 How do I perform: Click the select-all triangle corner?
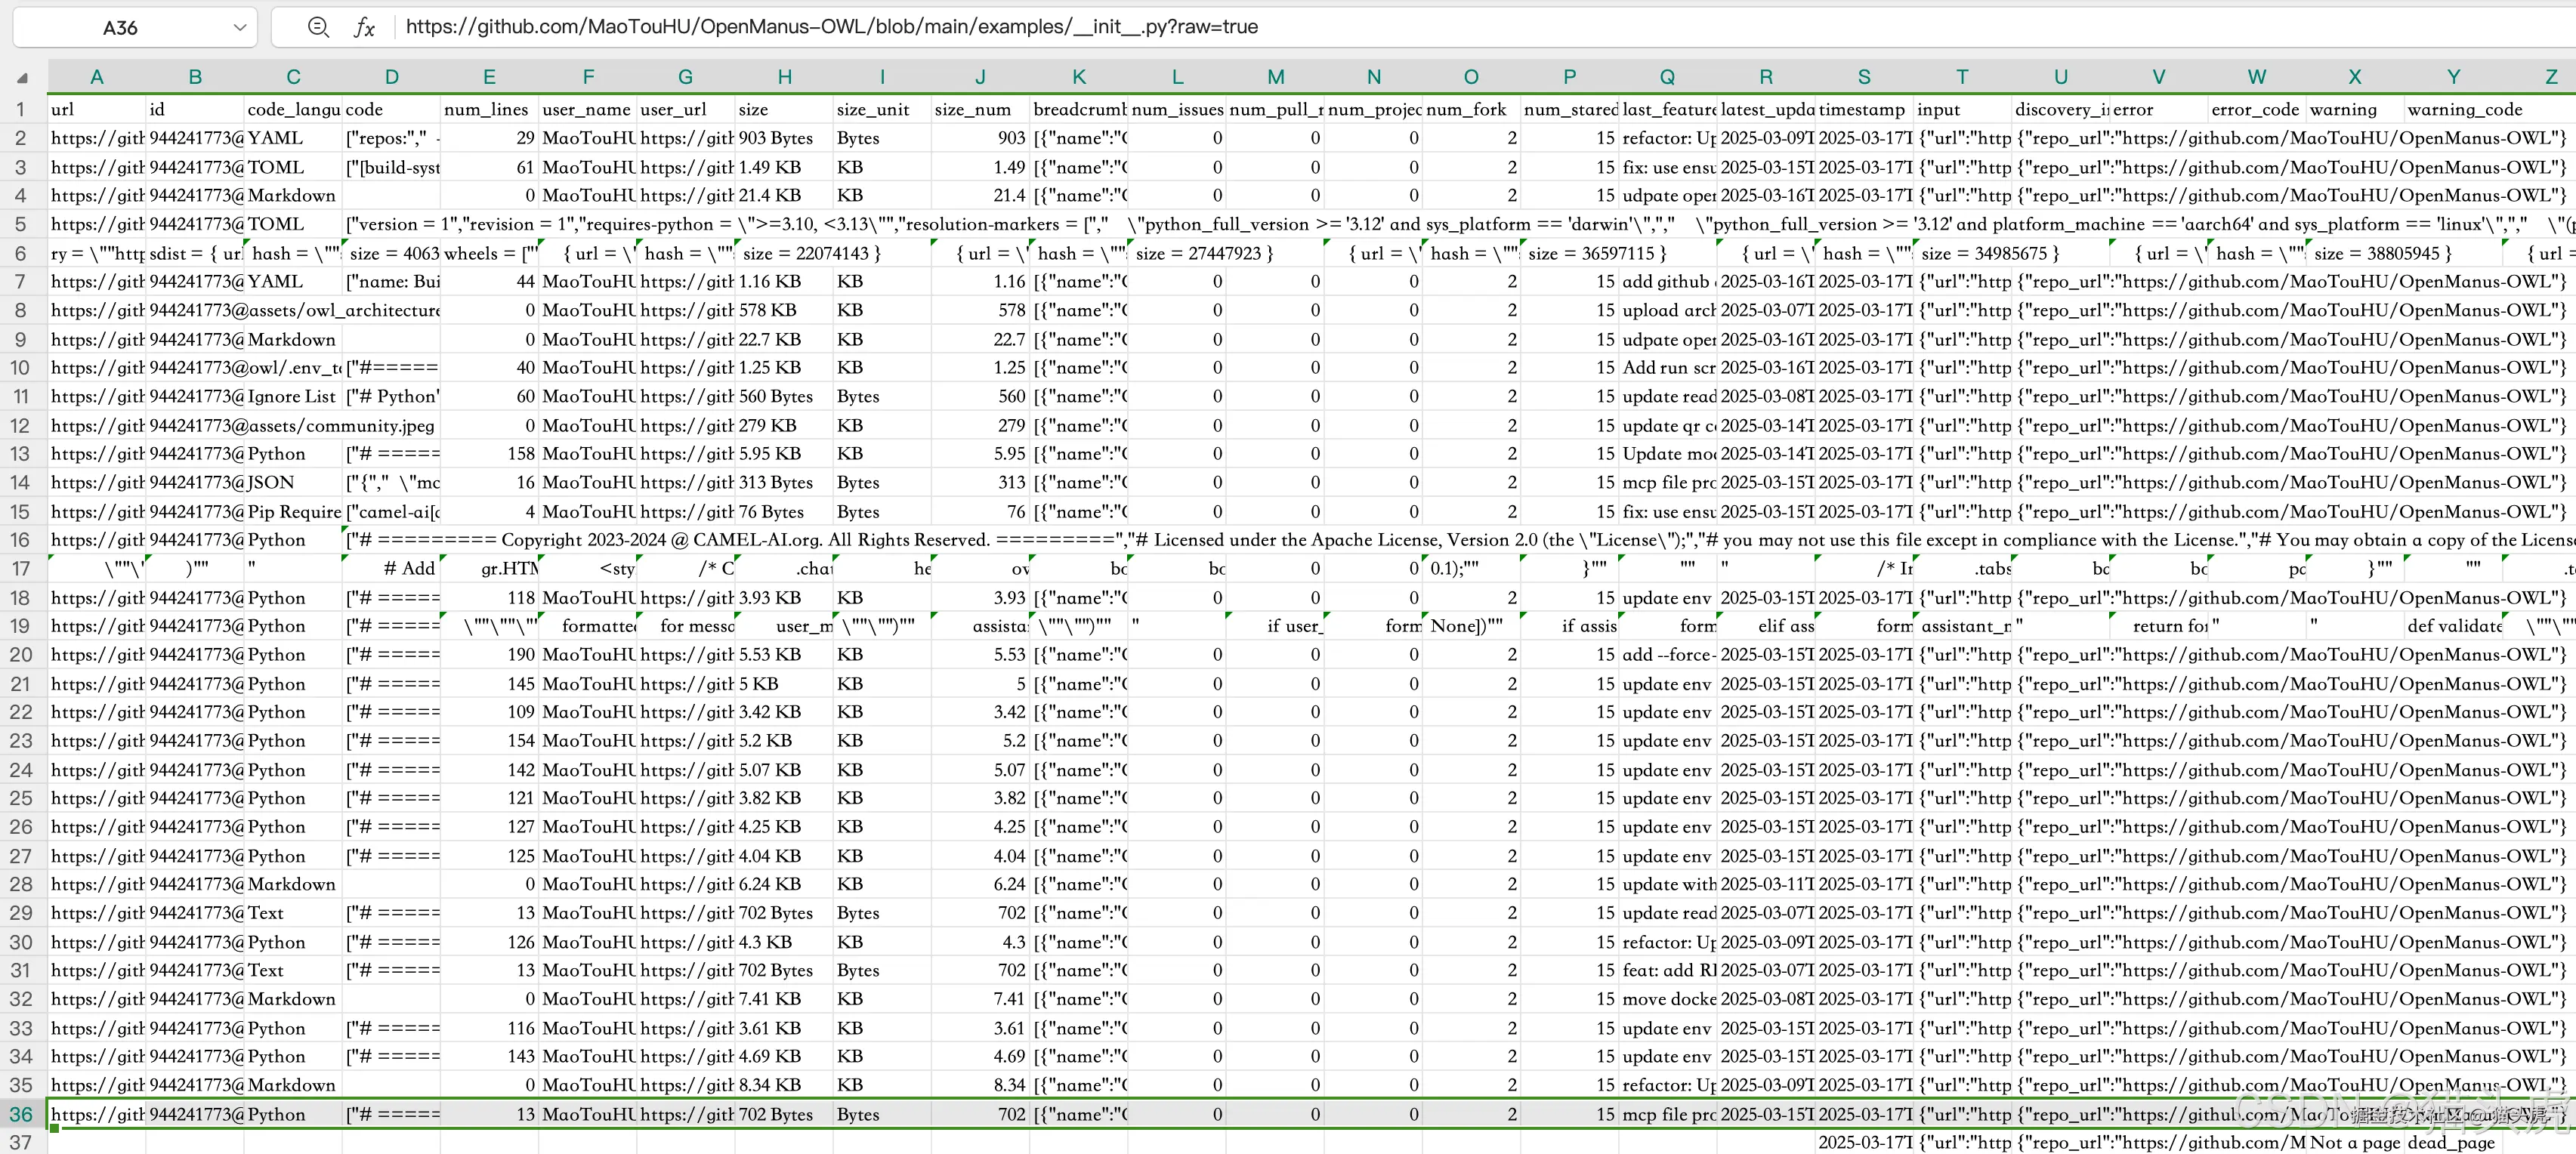22,77
